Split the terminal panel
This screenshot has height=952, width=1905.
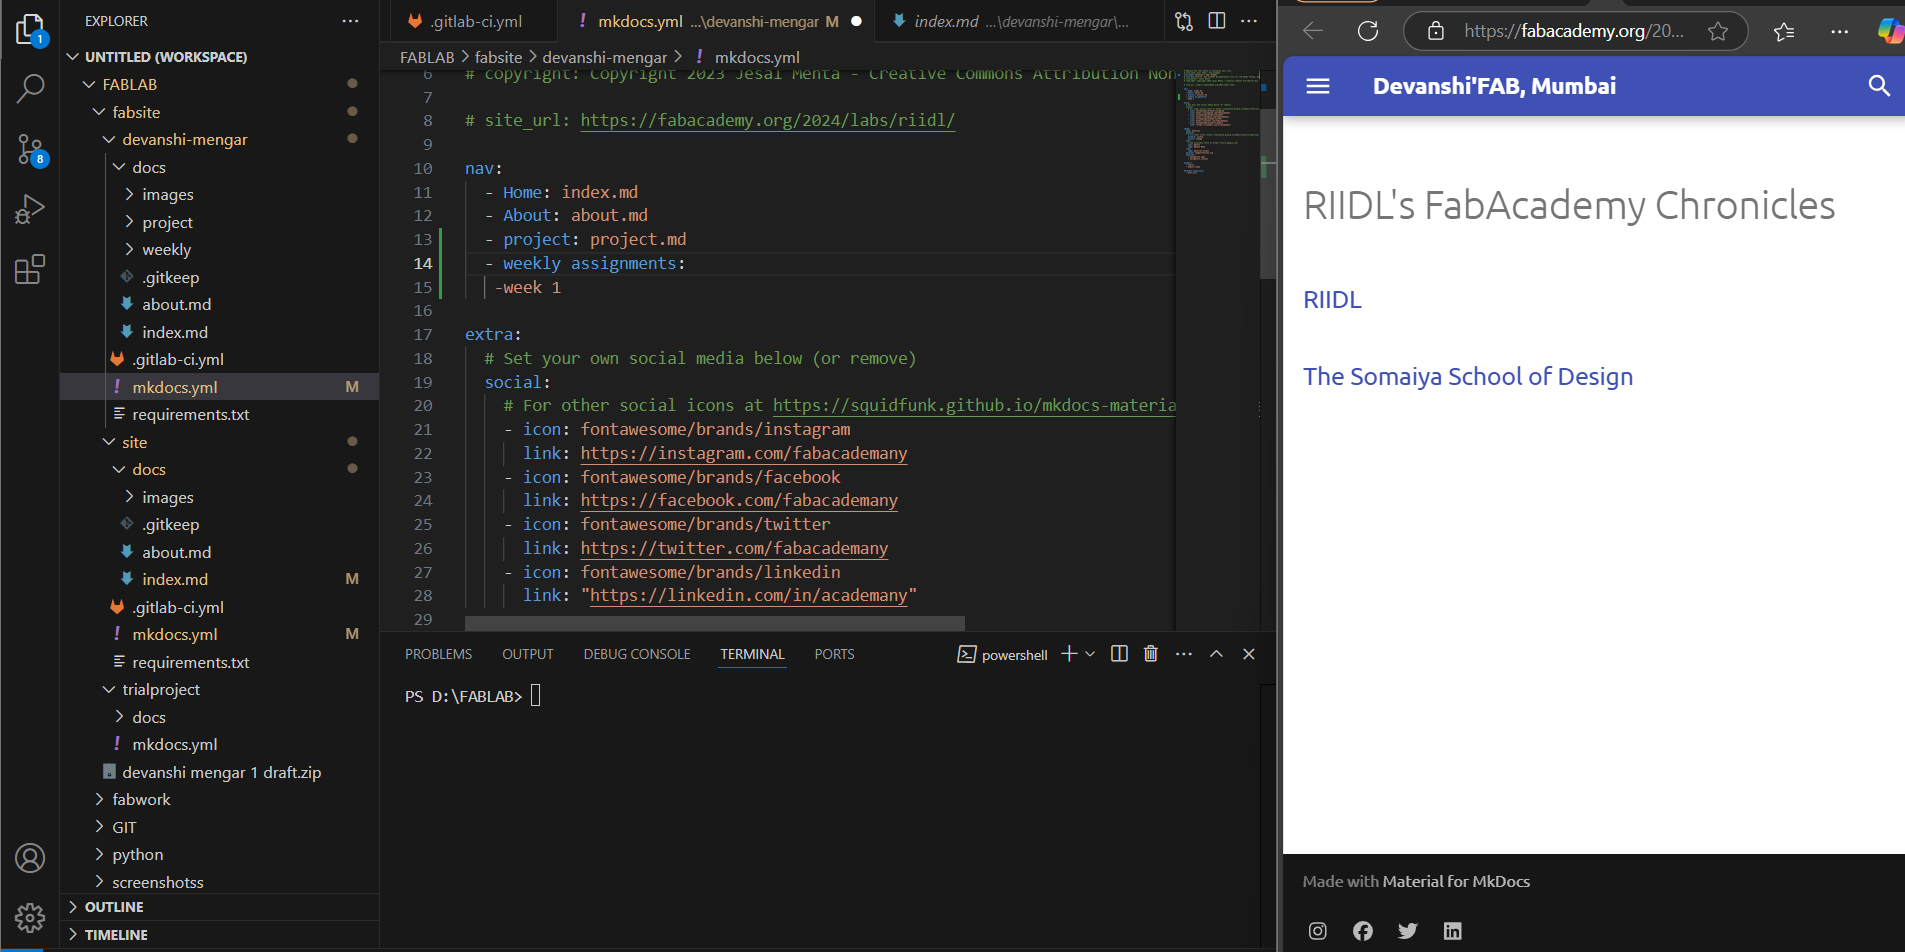tap(1119, 654)
